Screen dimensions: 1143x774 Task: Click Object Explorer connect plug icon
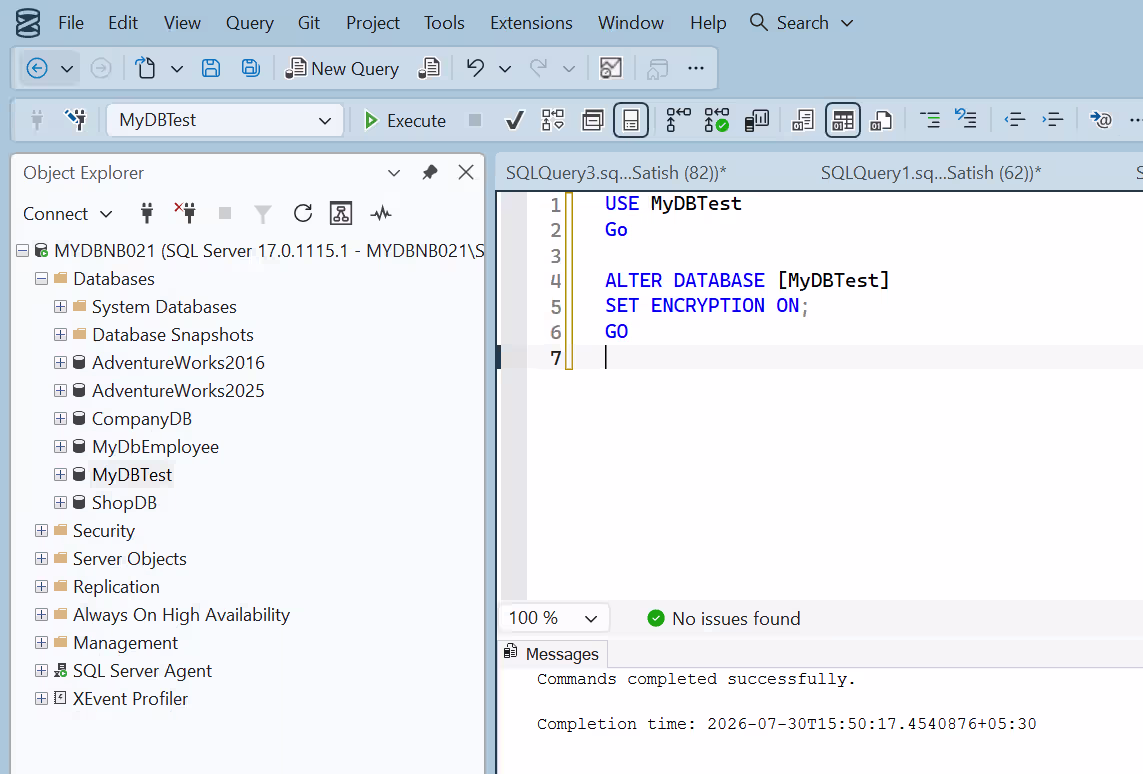point(147,214)
